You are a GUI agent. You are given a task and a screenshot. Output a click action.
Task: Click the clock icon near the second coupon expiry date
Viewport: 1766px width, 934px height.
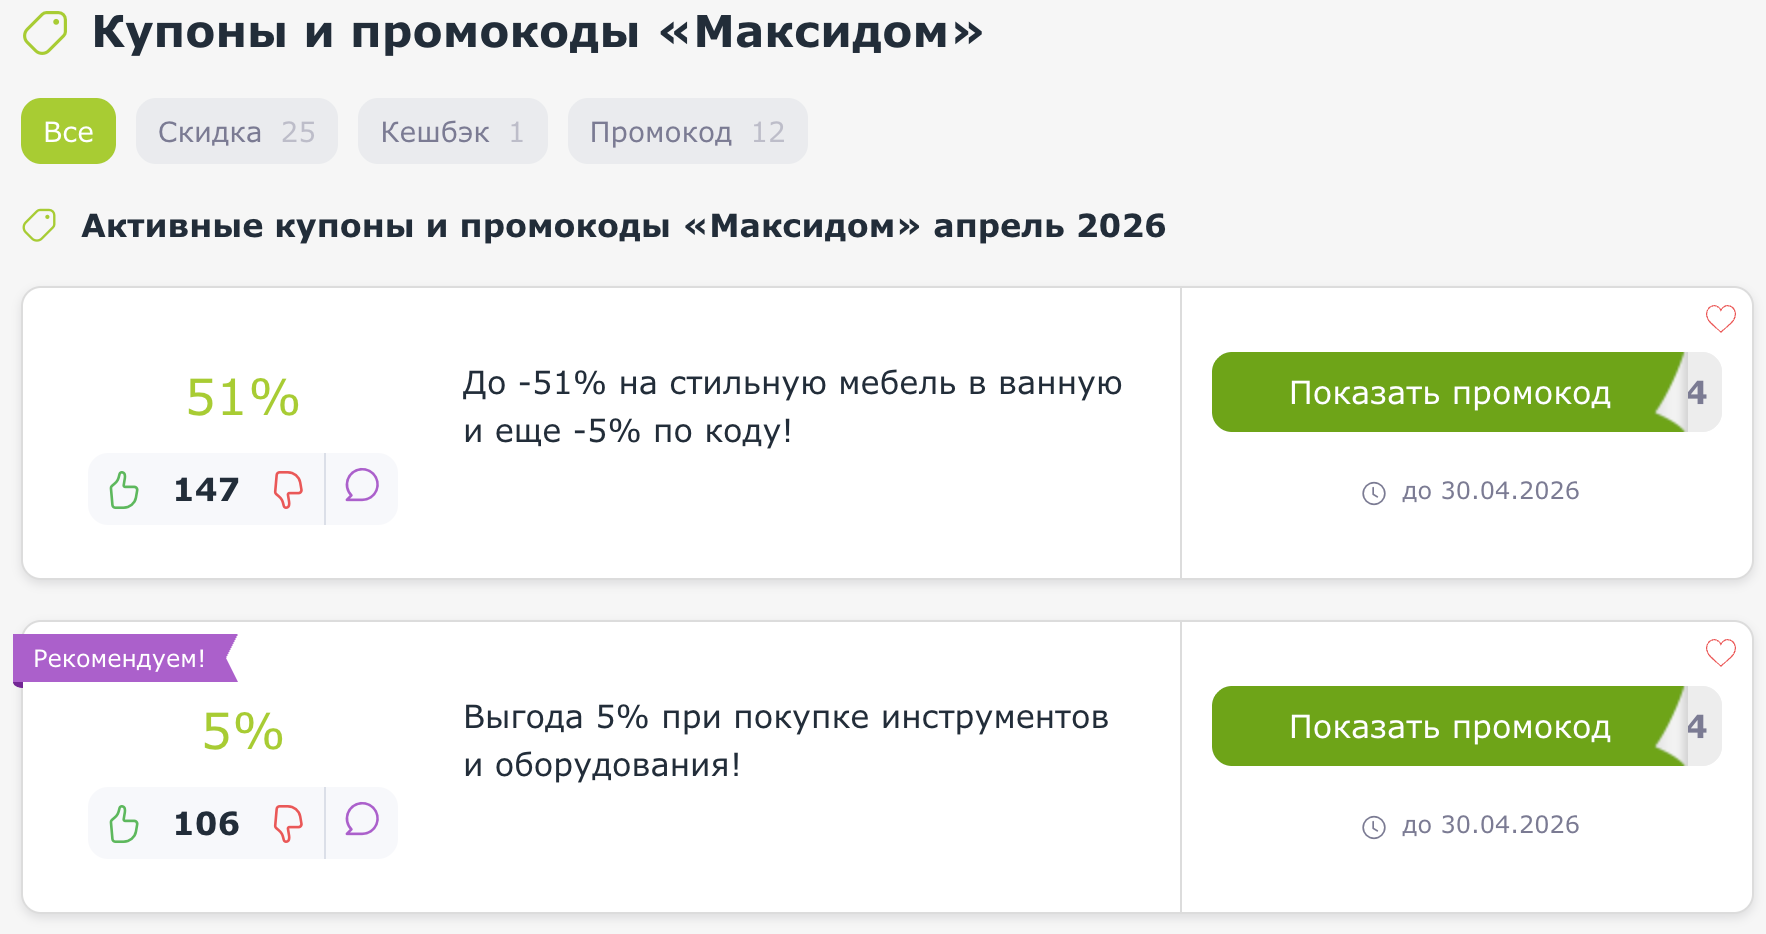click(x=1375, y=825)
